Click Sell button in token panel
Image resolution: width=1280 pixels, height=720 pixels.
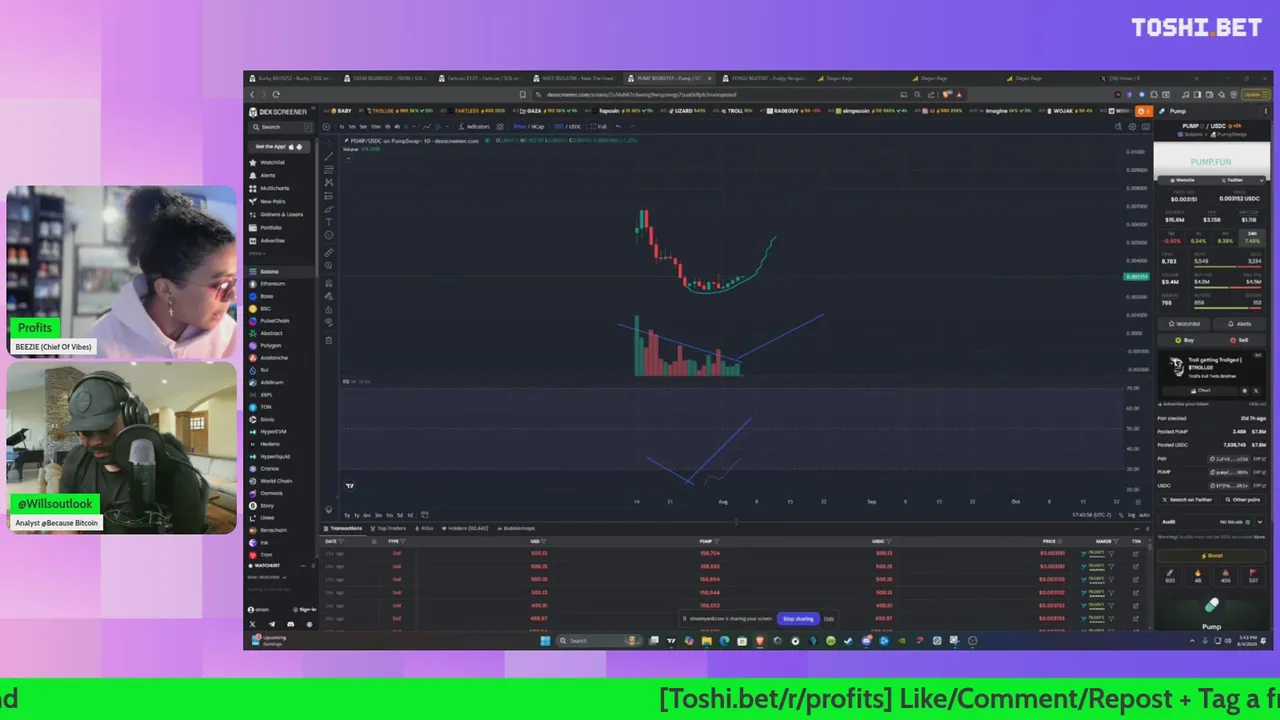click(1239, 340)
